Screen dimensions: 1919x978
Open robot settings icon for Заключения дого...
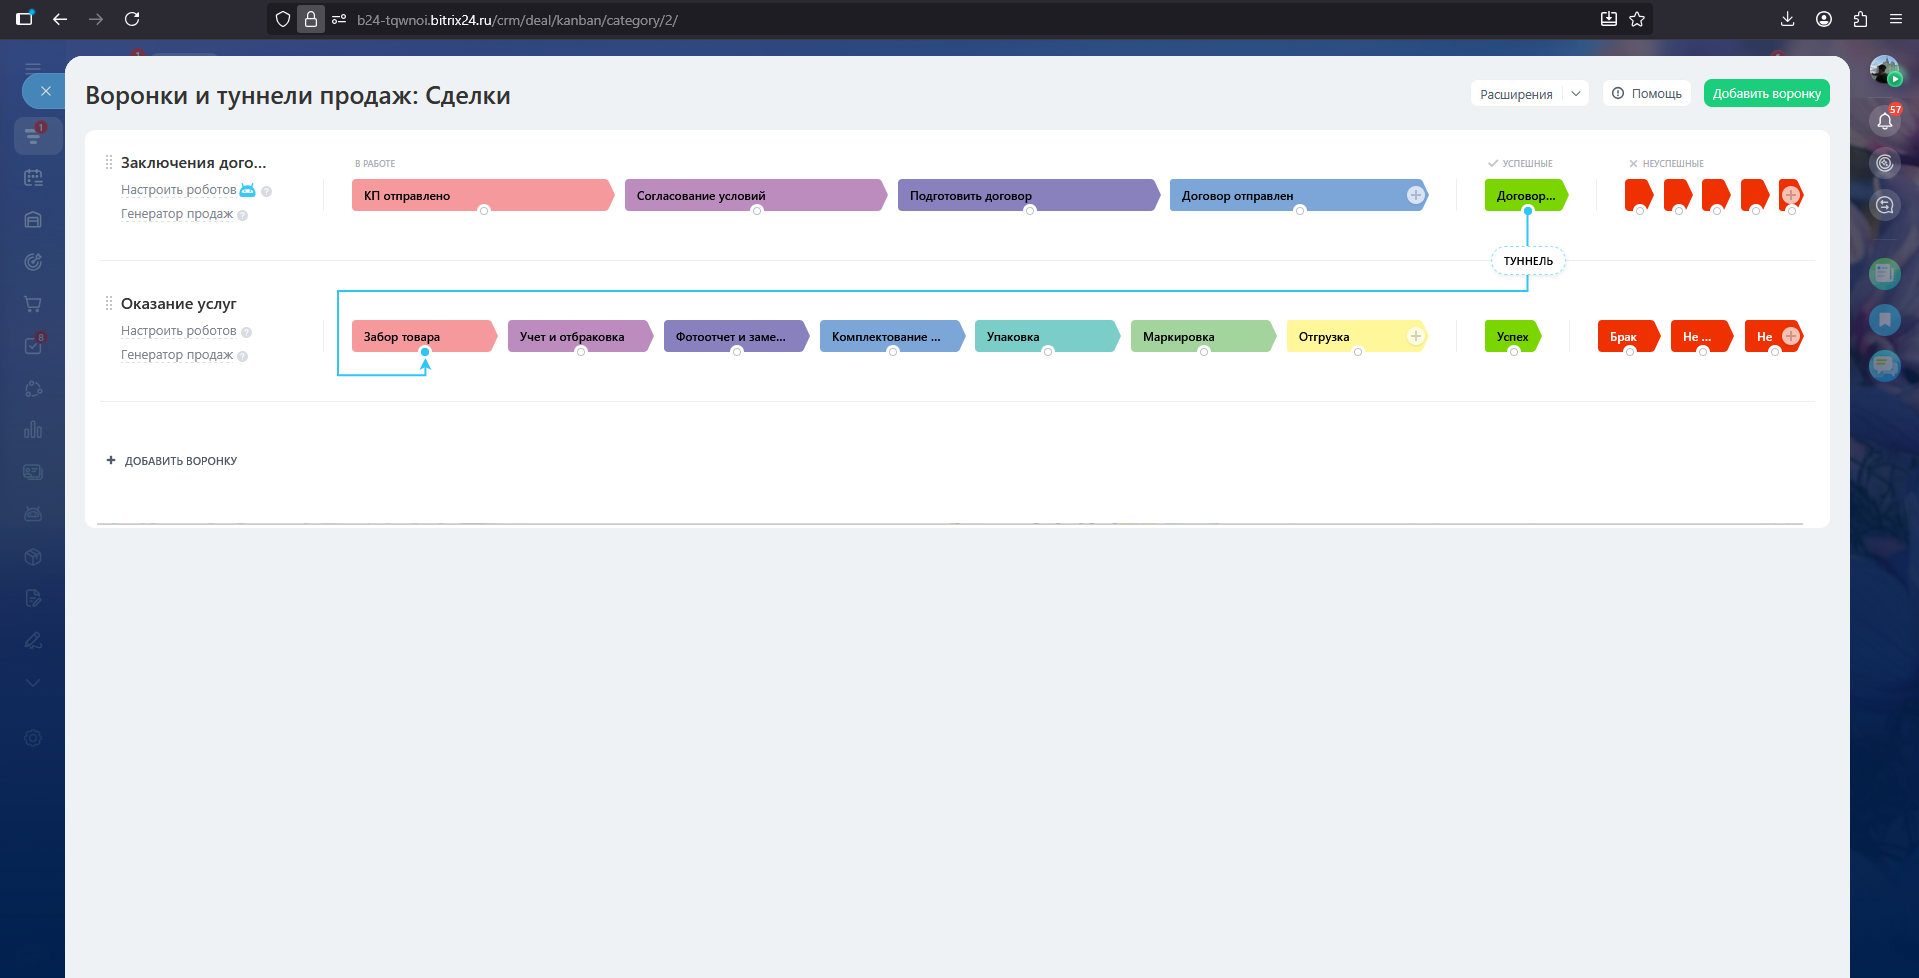coord(247,190)
